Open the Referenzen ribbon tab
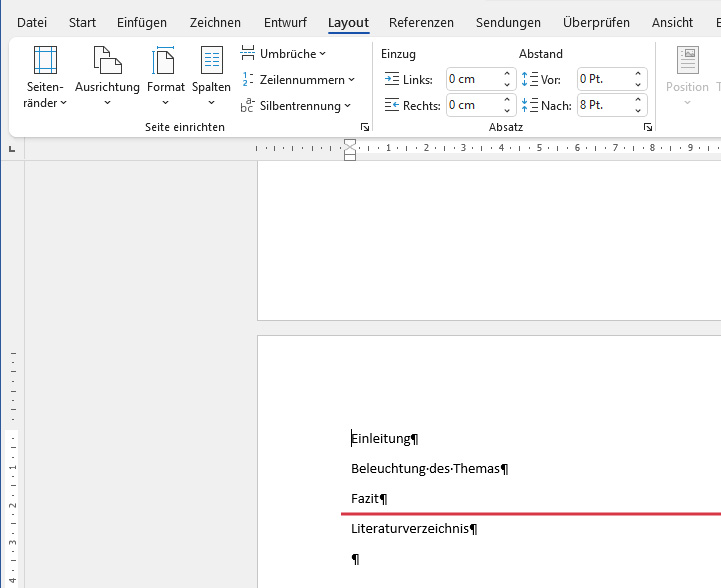 coord(421,22)
